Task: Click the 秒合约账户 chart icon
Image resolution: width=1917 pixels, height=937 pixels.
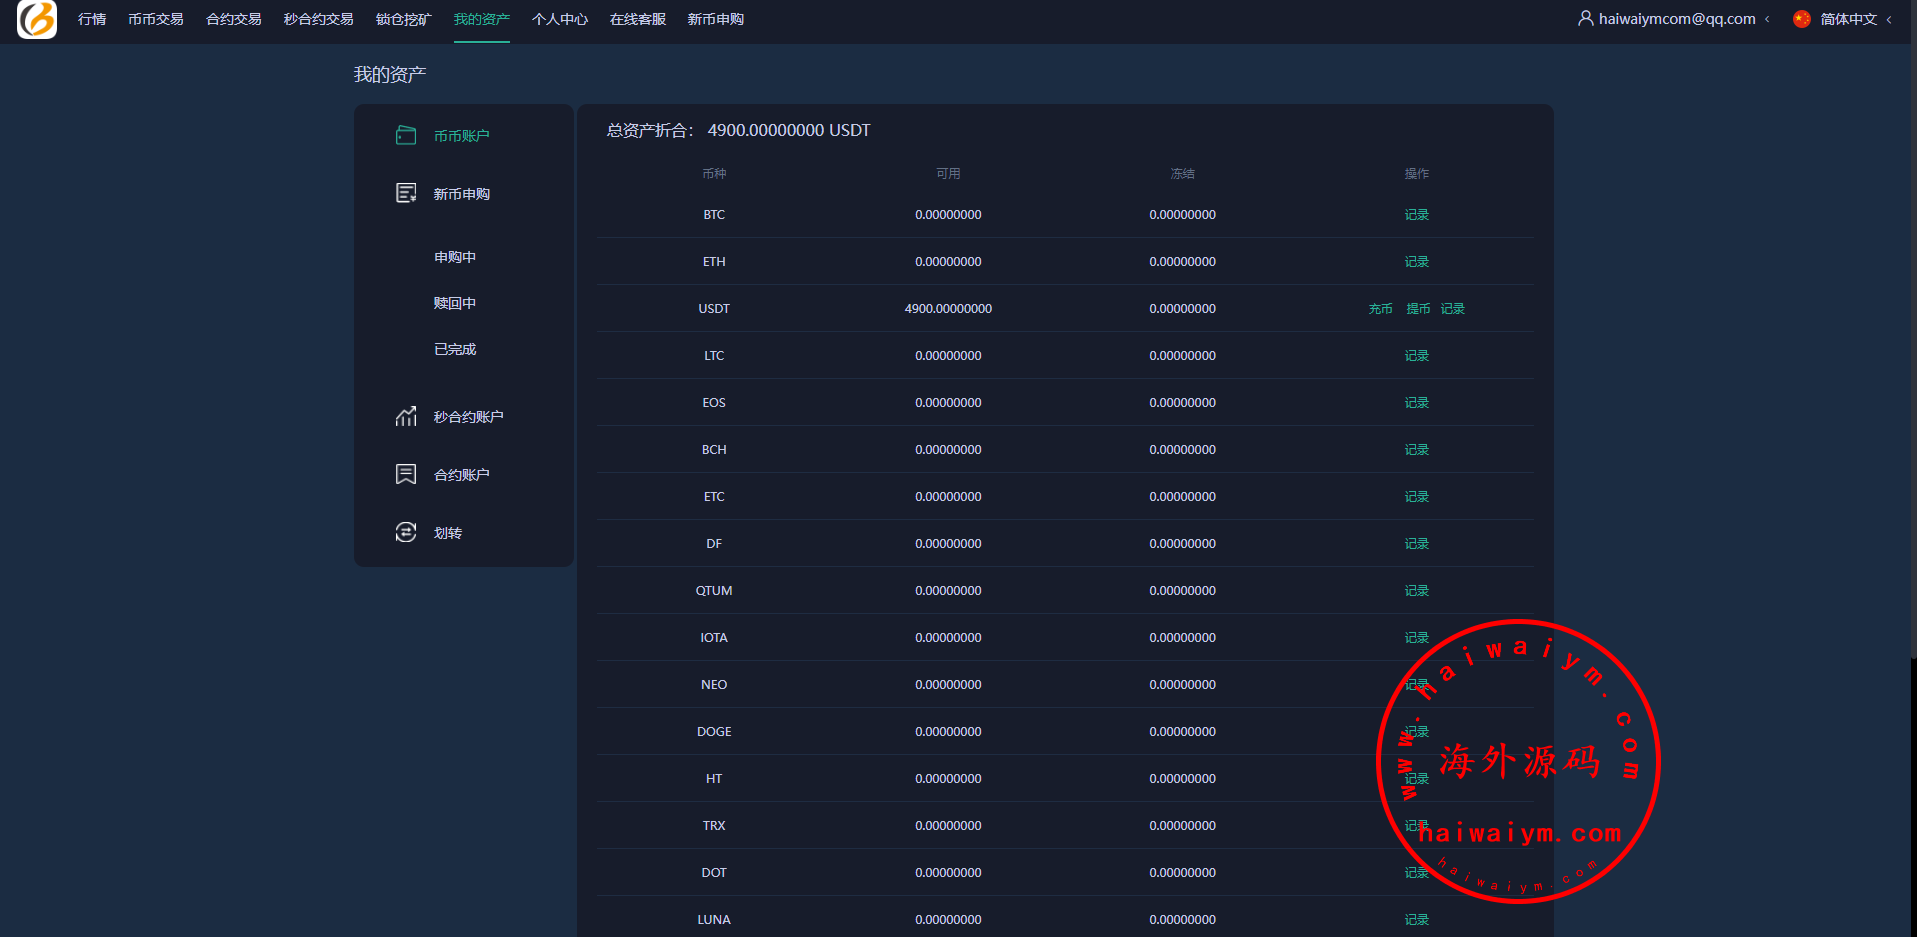Action: click(406, 416)
